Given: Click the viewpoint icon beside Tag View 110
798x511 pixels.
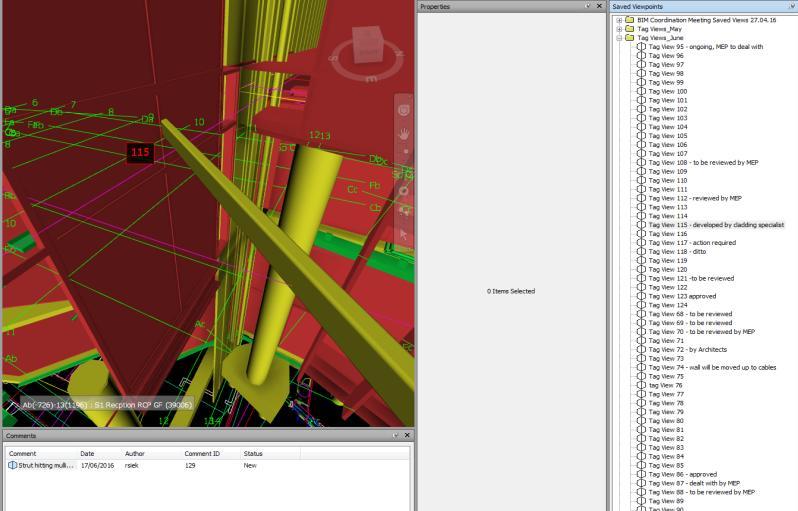Looking at the screenshot, I should [641, 180].
